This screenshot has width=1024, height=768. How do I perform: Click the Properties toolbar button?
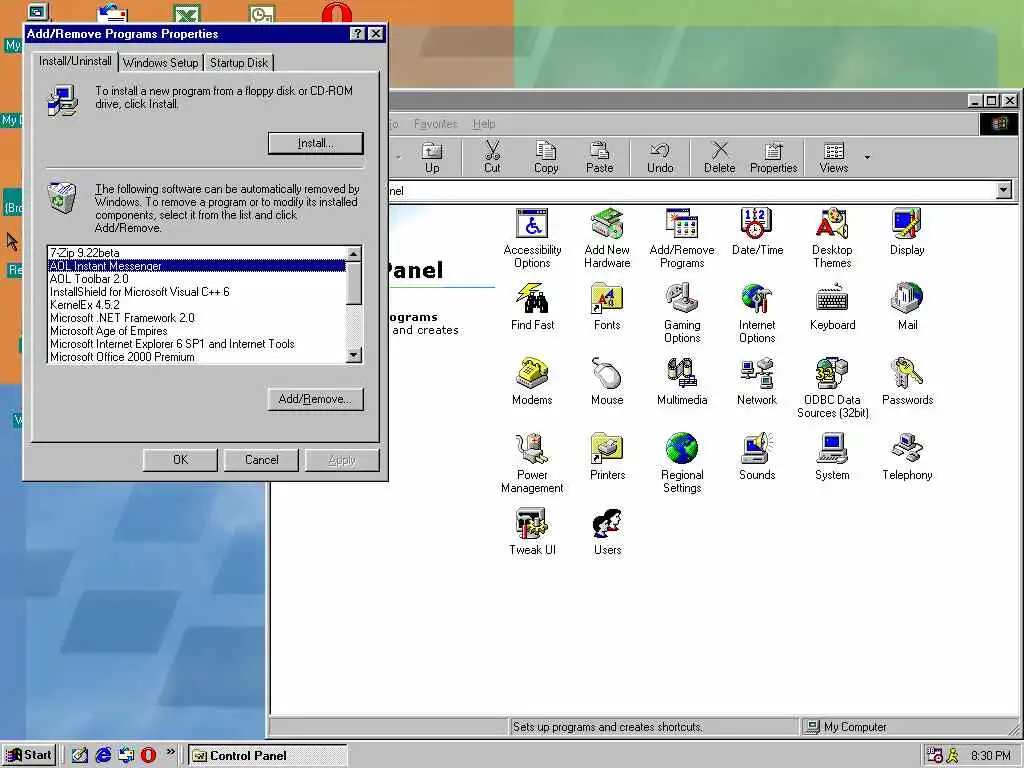(774, 157)
